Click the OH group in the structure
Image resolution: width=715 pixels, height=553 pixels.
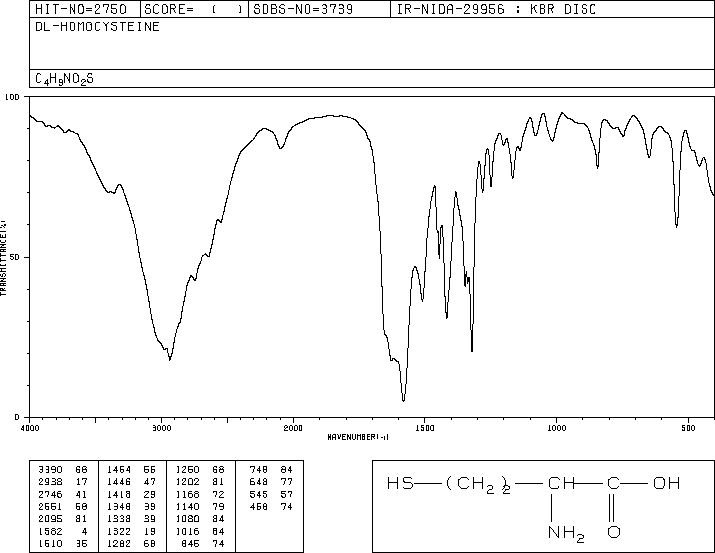click(x=666, y=483)
